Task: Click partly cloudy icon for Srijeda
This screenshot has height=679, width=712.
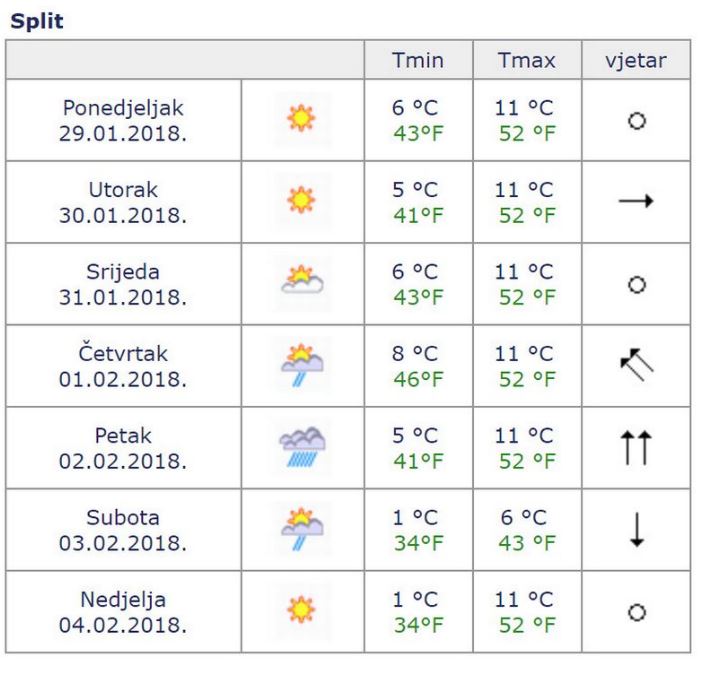Action: (x=302, y=283)
